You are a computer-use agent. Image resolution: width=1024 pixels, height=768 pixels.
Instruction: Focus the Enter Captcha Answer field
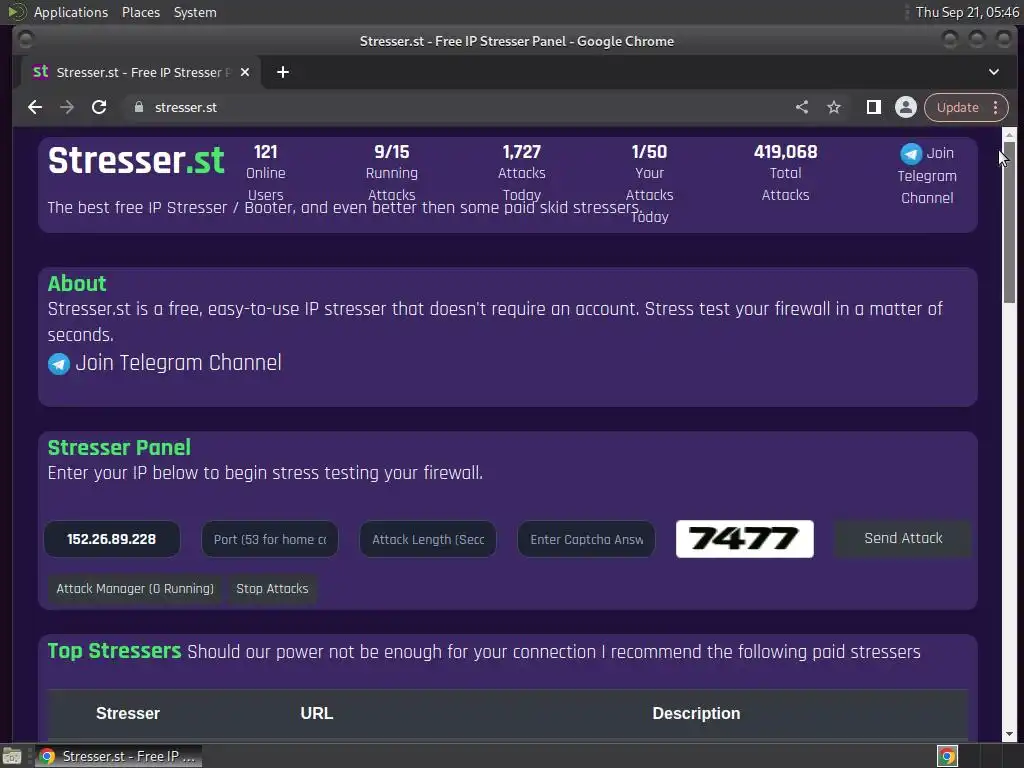(x=586, y=539)
